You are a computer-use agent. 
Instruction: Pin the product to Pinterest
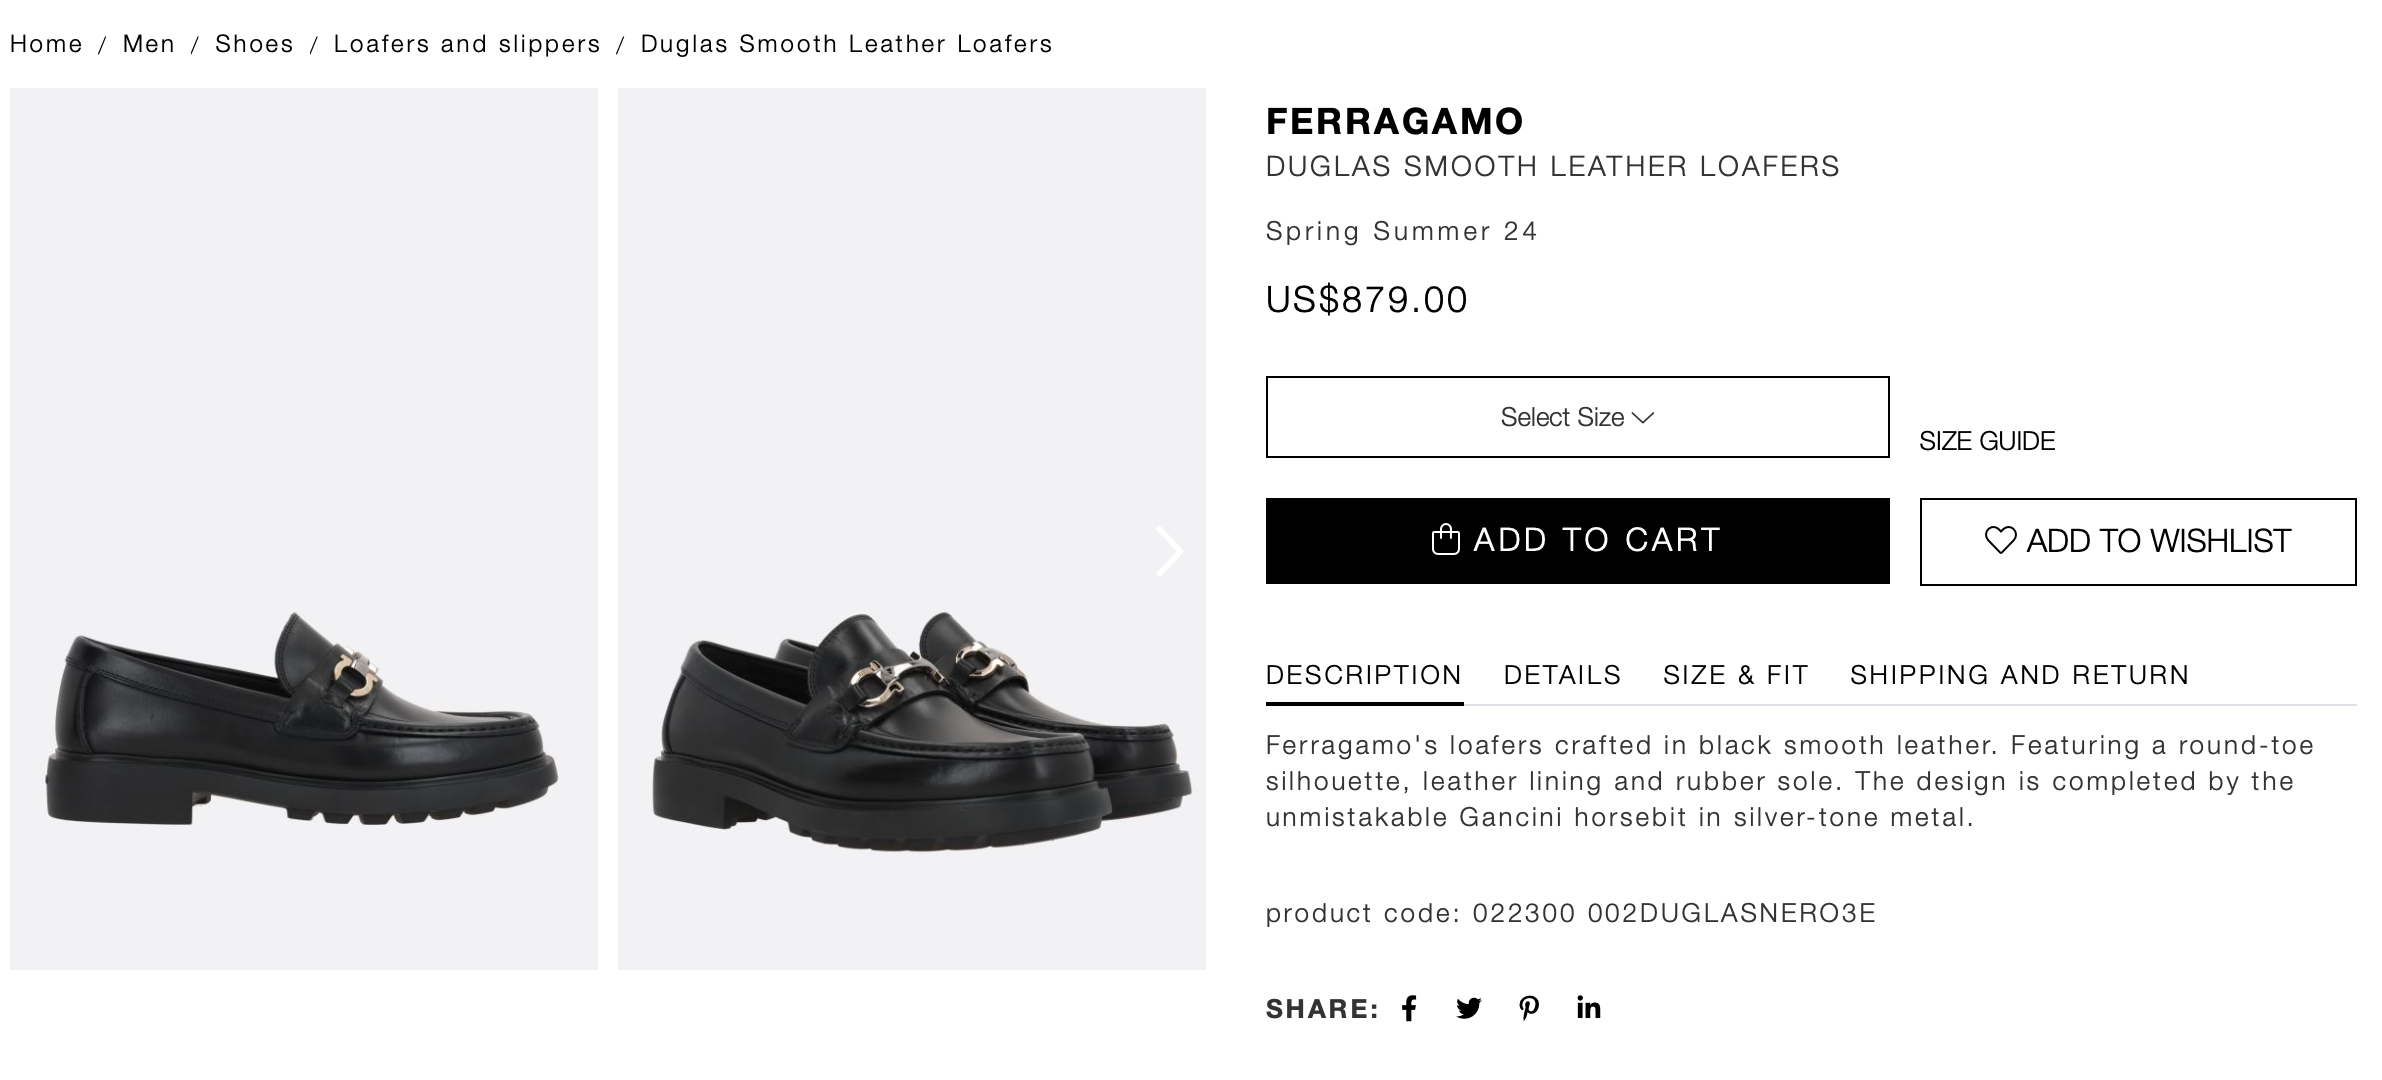pyautogui.click(x=1529, y=1008)
